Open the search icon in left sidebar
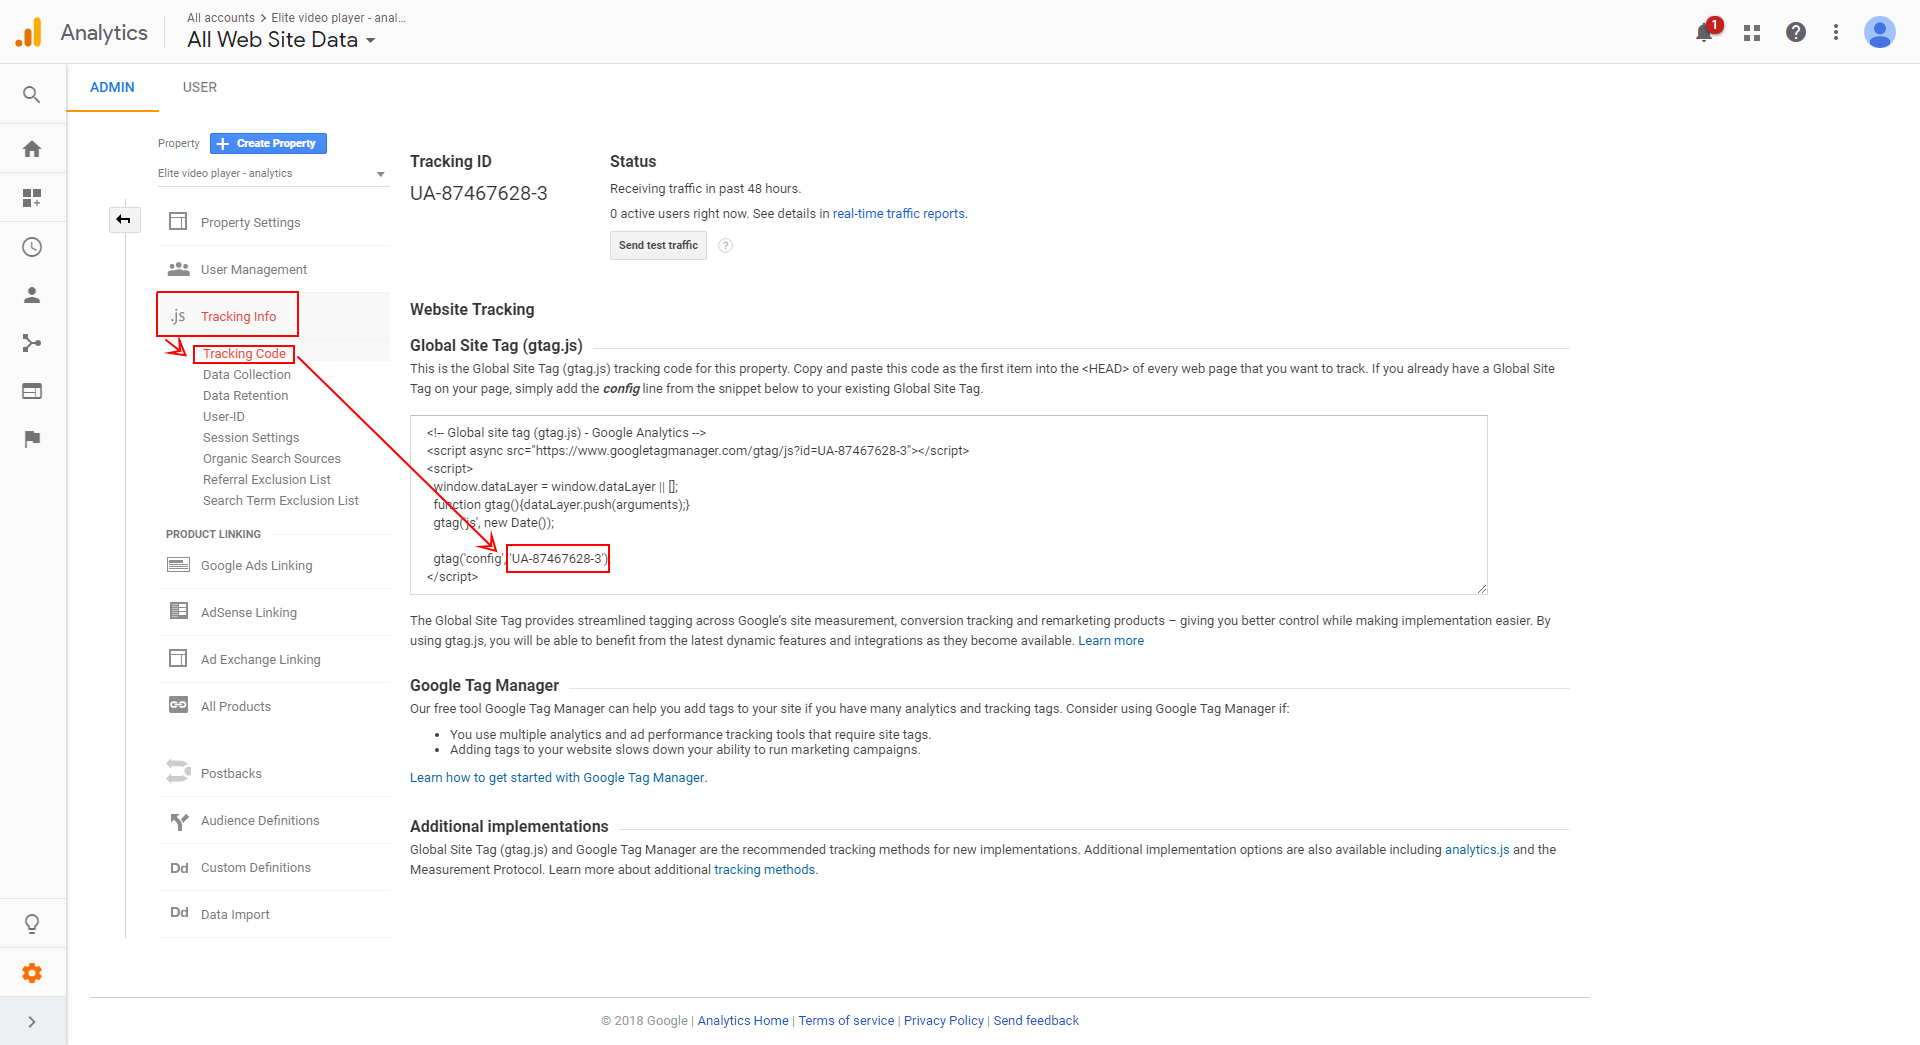 pos(32,95)
